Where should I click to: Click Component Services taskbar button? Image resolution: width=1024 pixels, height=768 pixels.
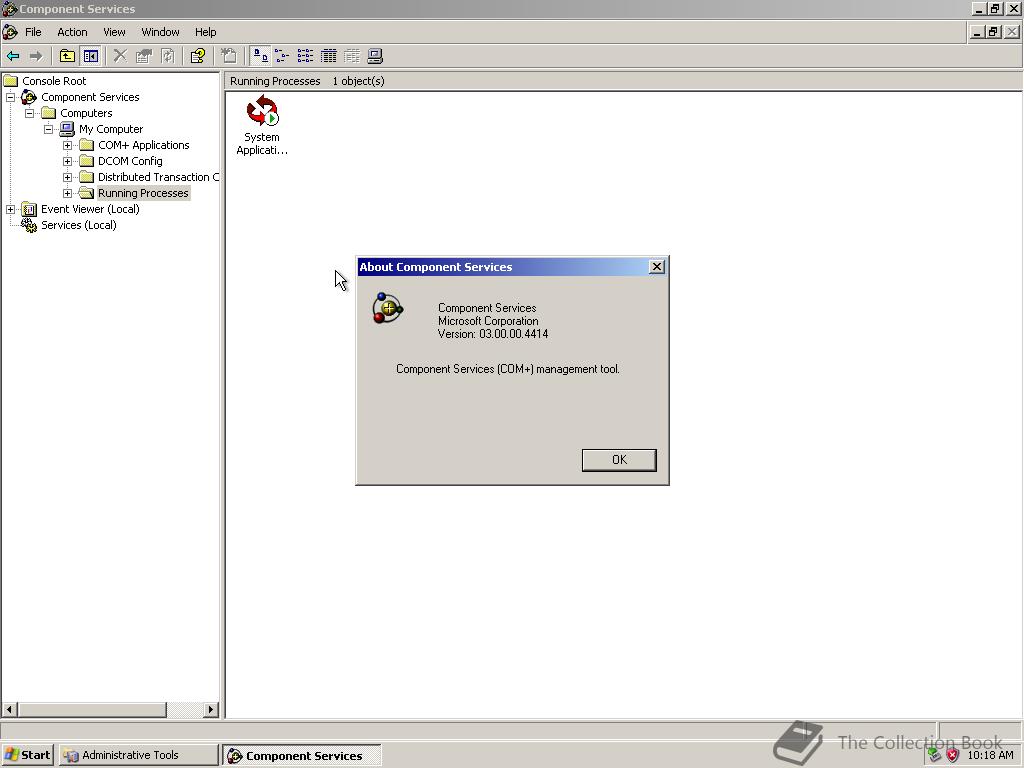[301, 756]
